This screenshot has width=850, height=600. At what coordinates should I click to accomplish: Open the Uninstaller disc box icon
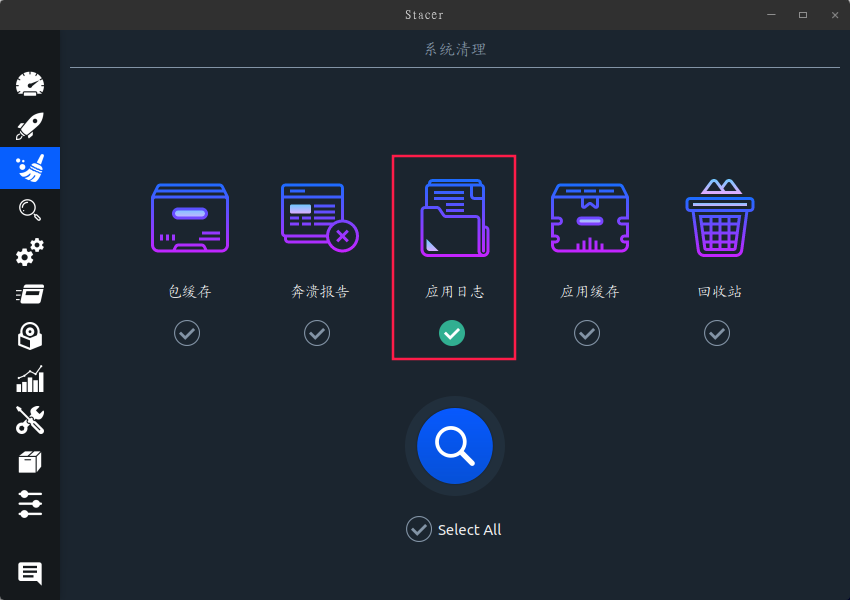[x=30, y=336]
